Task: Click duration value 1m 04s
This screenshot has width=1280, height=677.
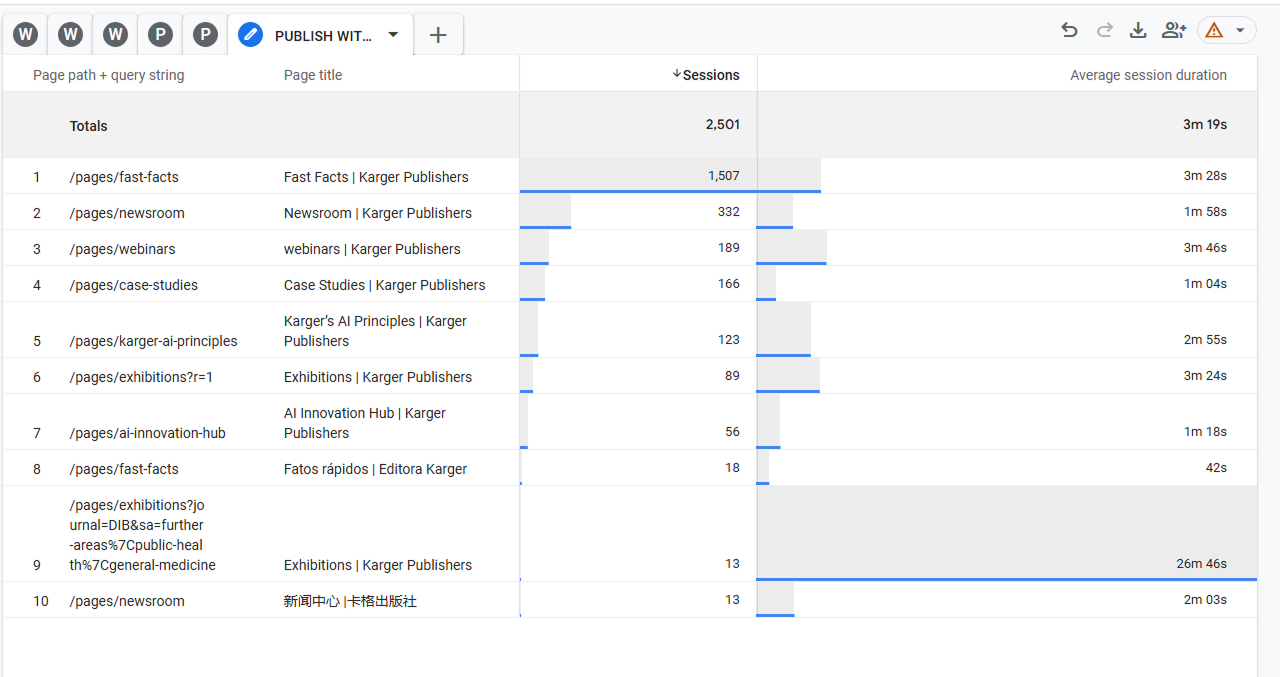Action: (1205, 284)
